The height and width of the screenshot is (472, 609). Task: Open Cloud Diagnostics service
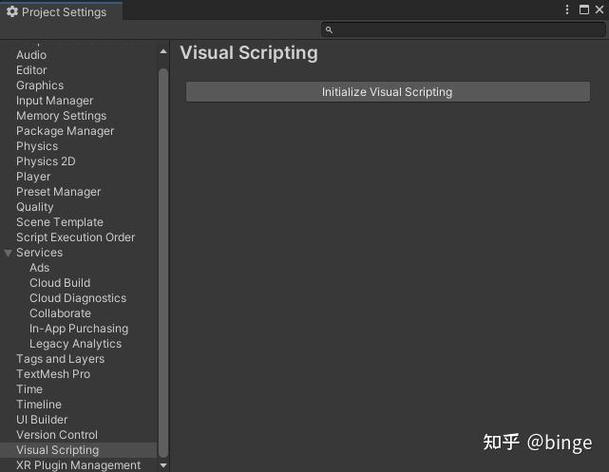(x=78, y=298)
